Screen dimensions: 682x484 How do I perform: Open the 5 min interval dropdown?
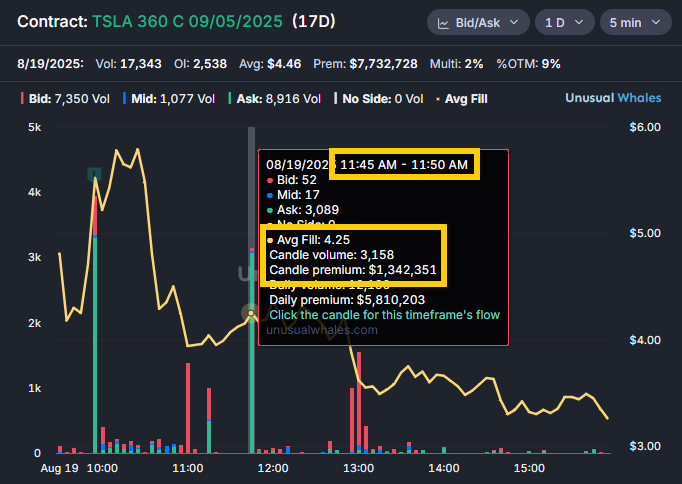coord(635,22)
